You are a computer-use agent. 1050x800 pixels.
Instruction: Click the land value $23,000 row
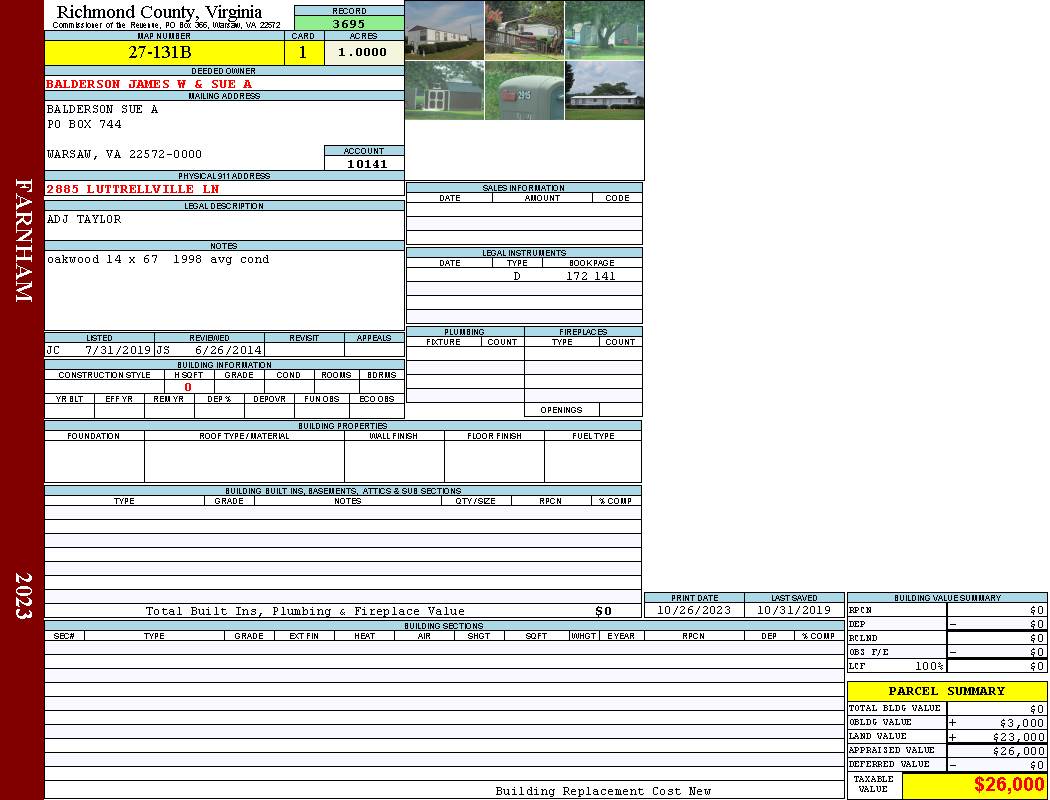coord(946,737)
